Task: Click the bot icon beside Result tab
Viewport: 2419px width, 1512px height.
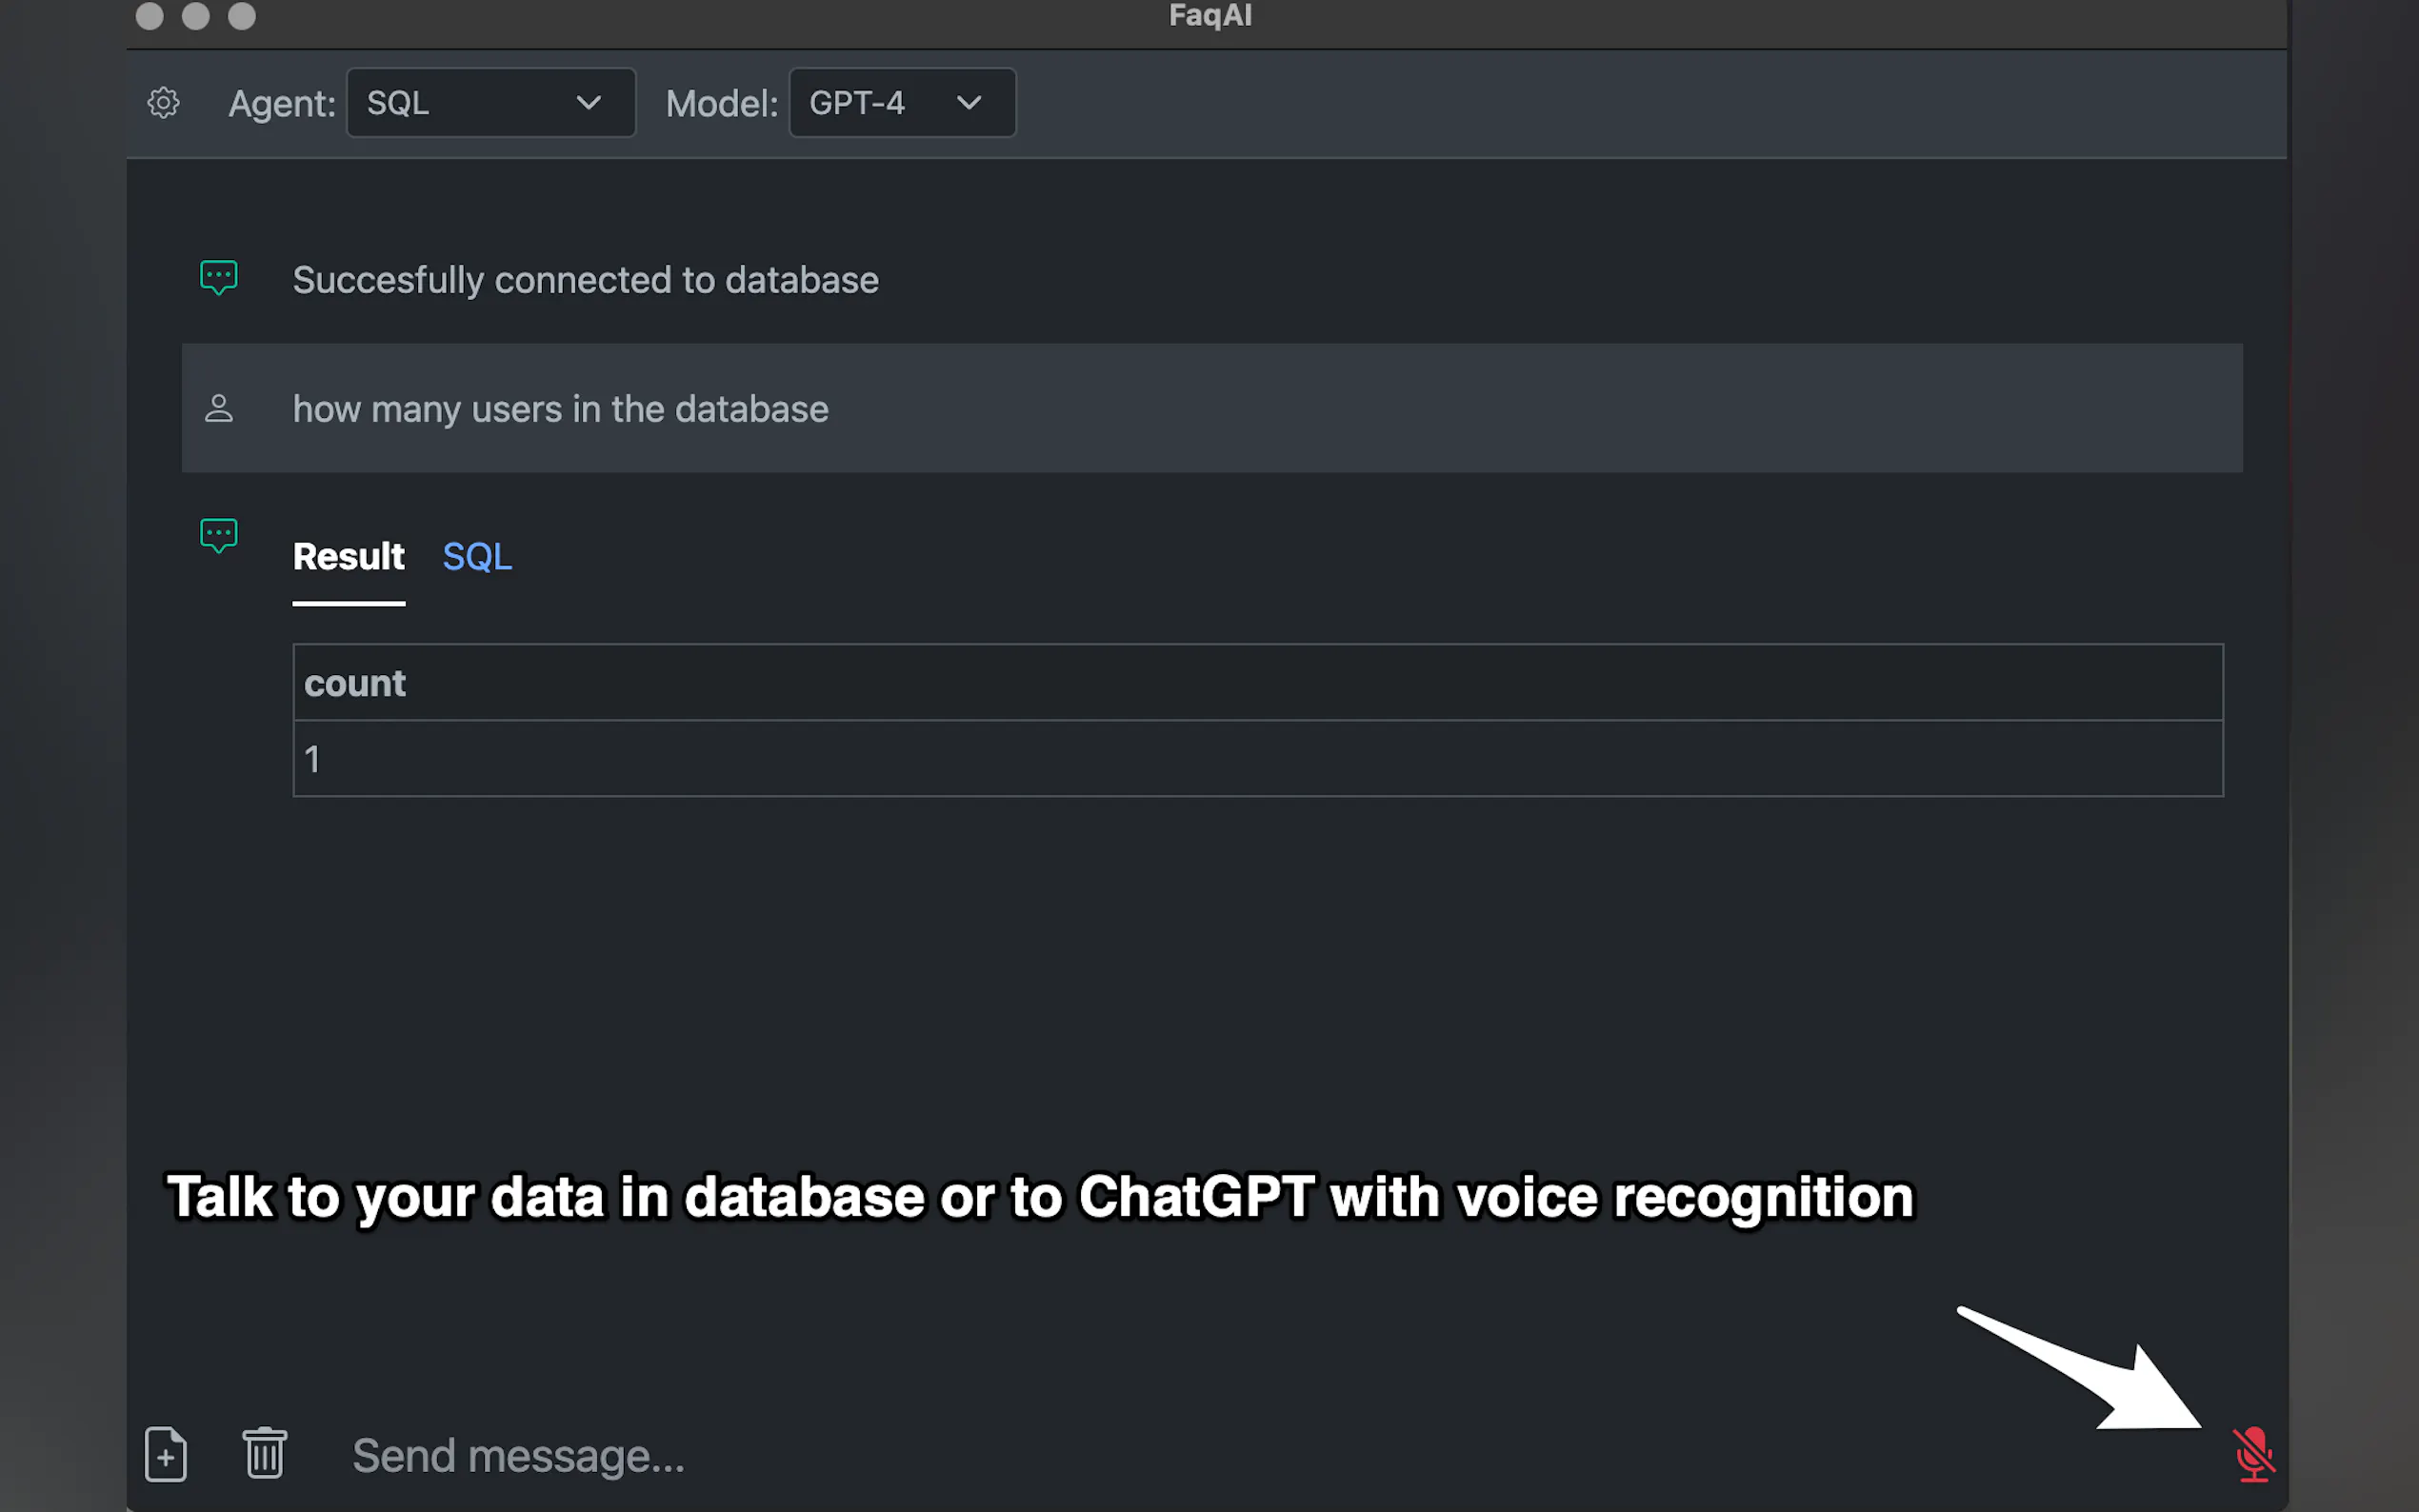Action: pyautogui.click(x=218, y=535)
